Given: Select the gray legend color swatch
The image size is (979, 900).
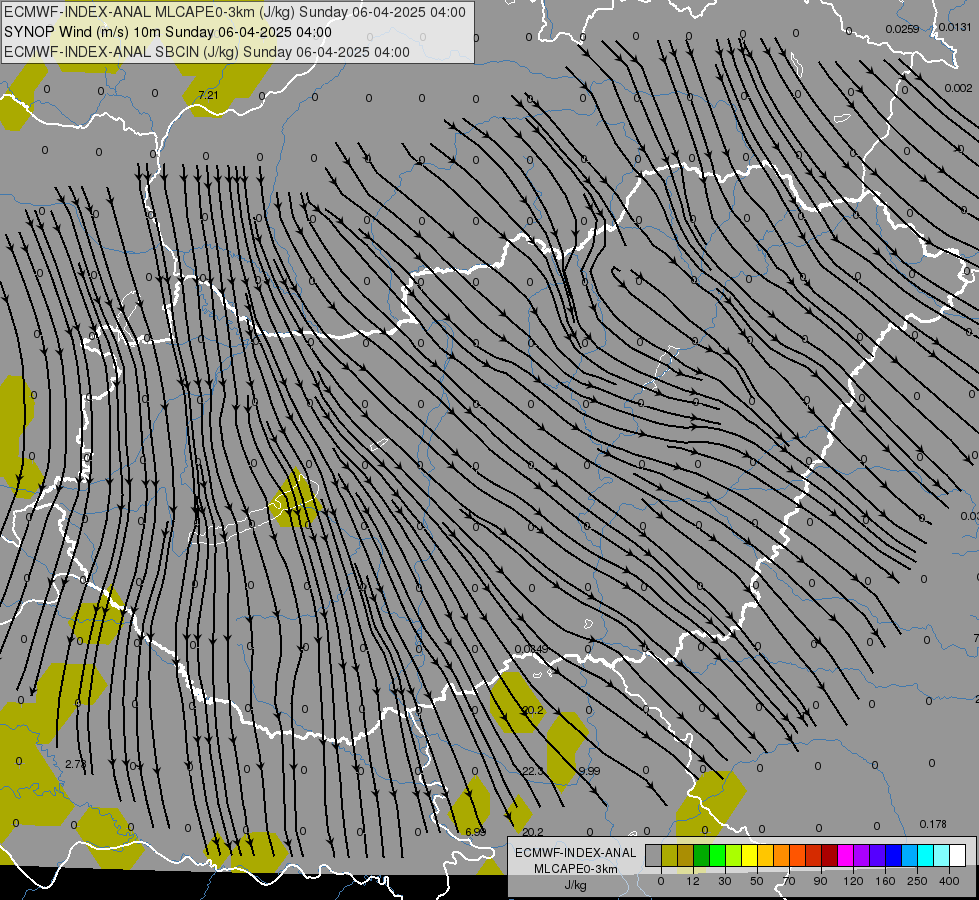Looking at the screenshot, I should (654, 855).
